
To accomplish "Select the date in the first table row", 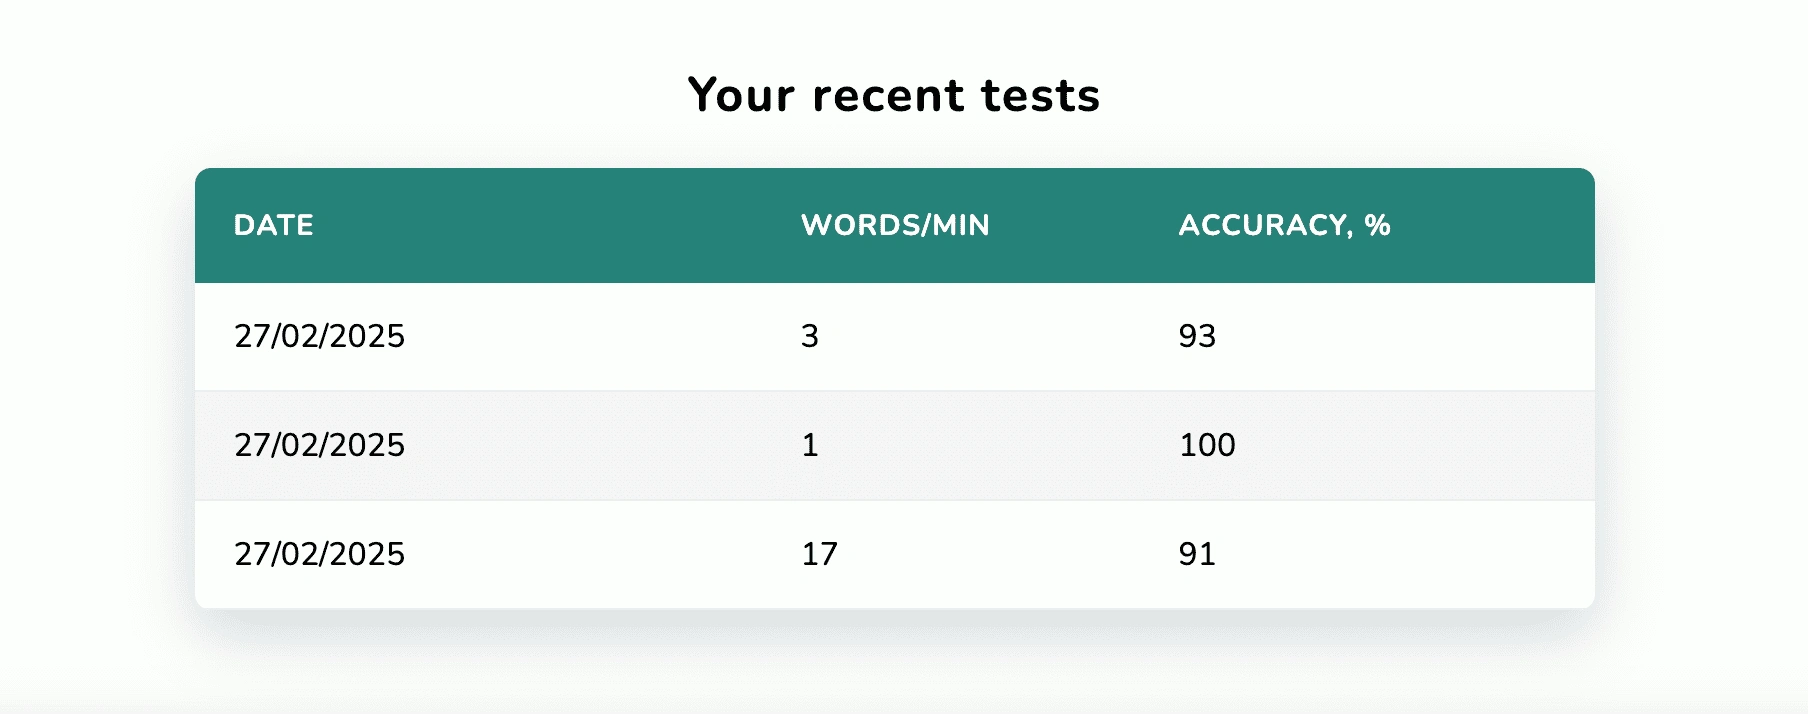I will pos(319,336).
